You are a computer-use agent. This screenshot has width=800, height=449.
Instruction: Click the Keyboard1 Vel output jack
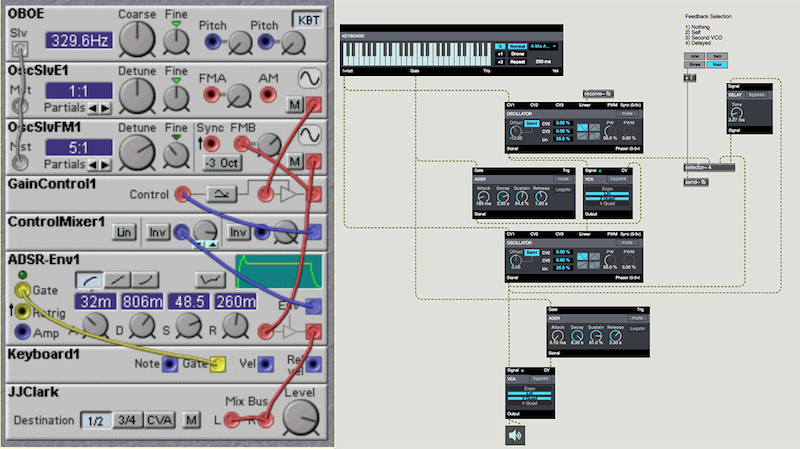[x=265, y=364]
